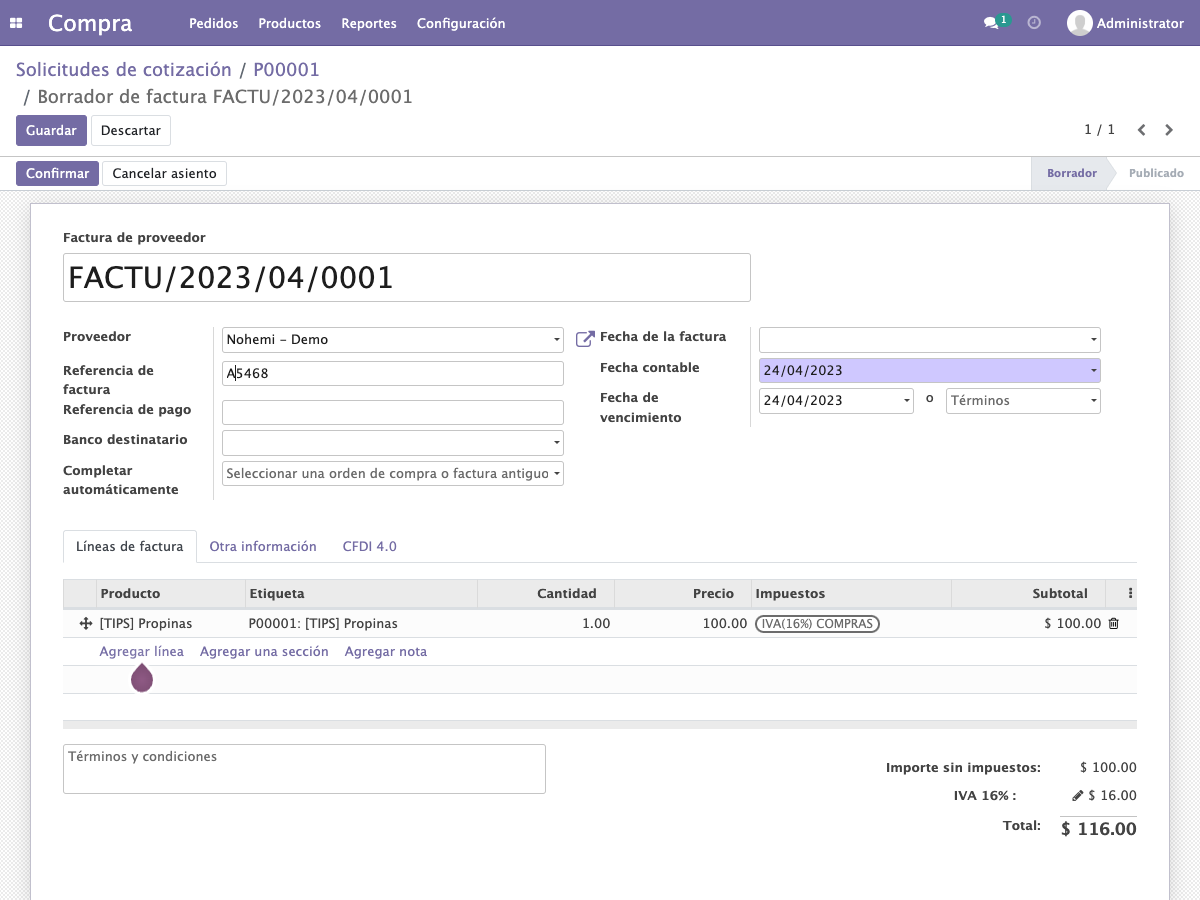Go to previous record arrow
The image size is (1200, 900).
tap(1141, 130)
